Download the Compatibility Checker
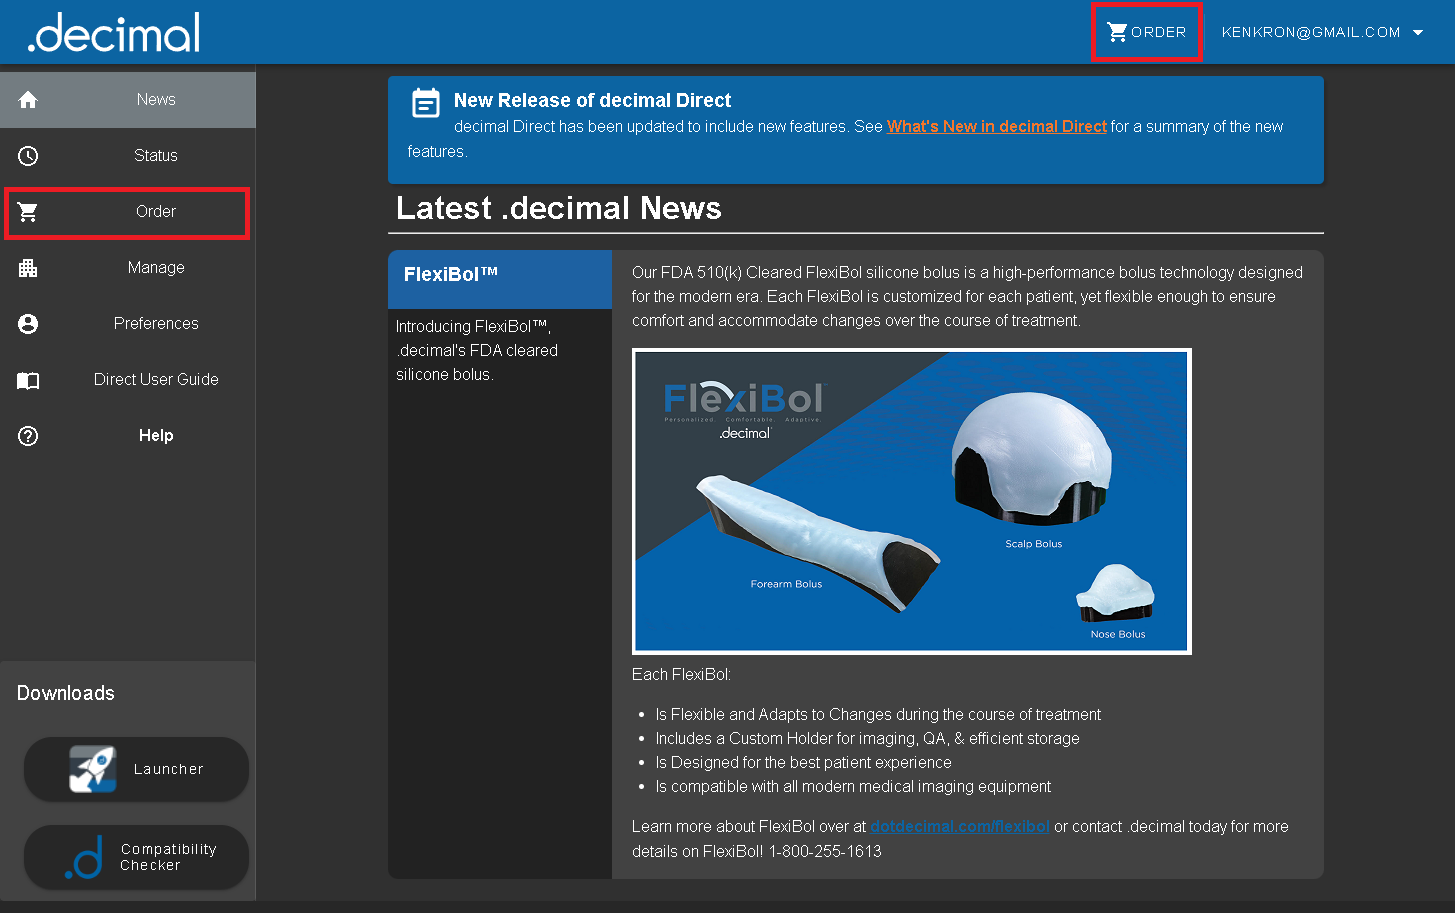This screenshot has height=913, width=1455. coord(136,857)
